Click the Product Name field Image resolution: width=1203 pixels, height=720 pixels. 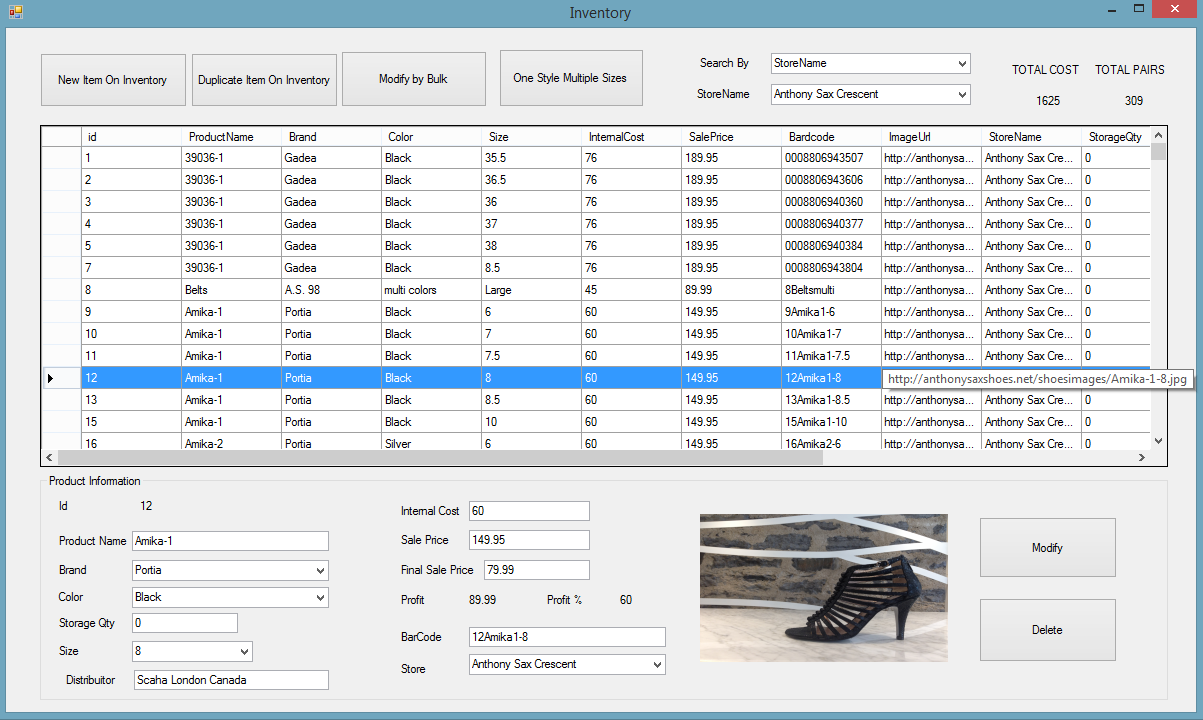(x=230, y=541)
